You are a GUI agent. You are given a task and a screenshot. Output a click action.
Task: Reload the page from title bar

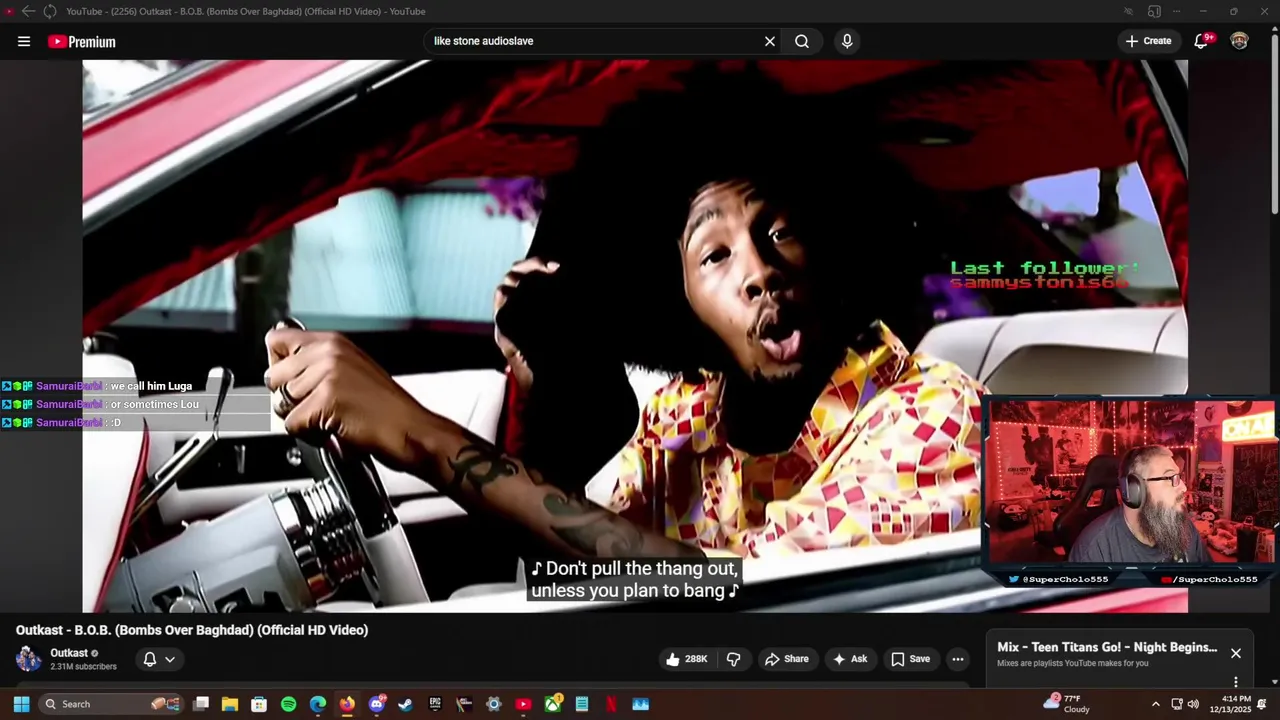pos(49,11)
